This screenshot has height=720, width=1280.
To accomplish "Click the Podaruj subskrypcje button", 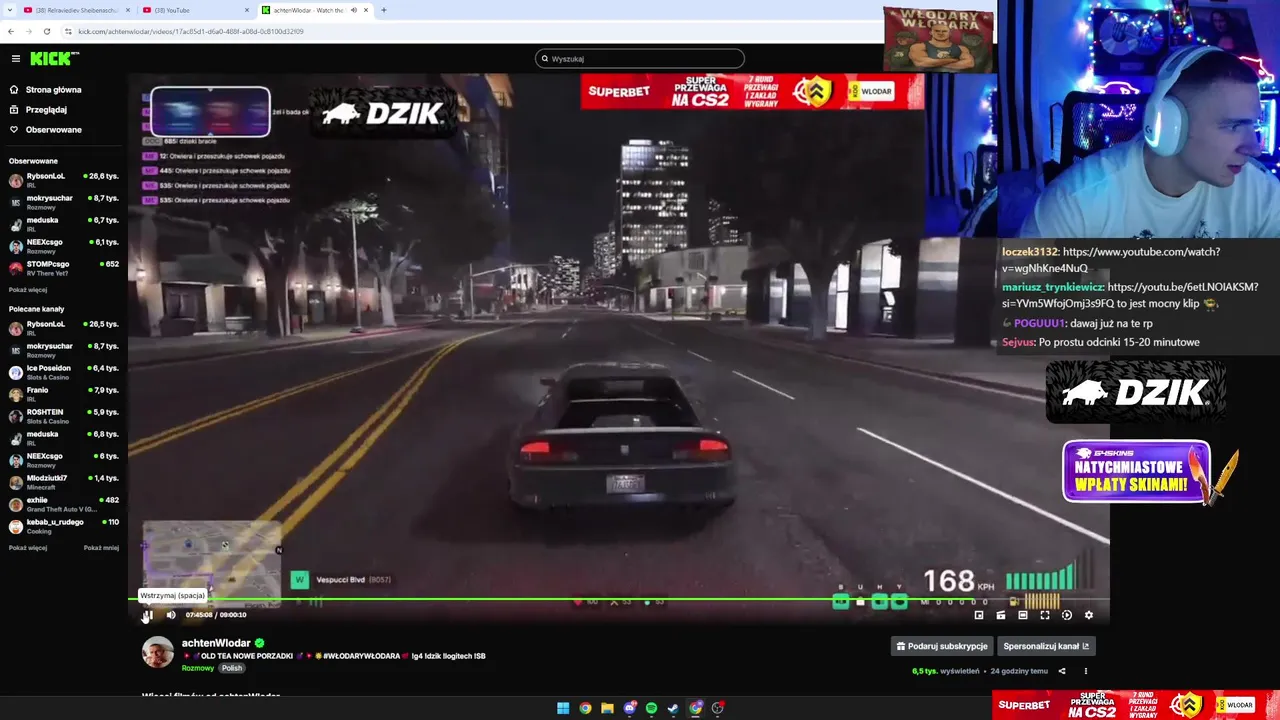I will click(x=942, y=646).
